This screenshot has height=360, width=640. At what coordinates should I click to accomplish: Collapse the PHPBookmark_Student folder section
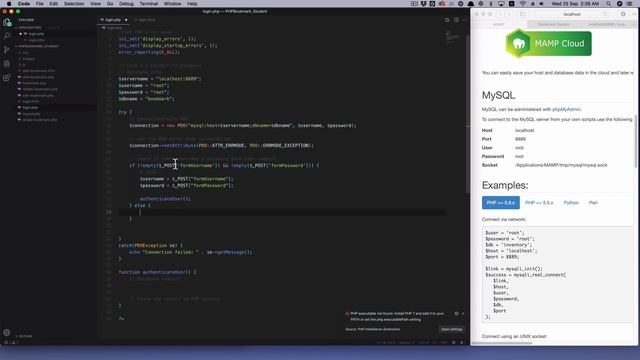click(x=39, y=46)
